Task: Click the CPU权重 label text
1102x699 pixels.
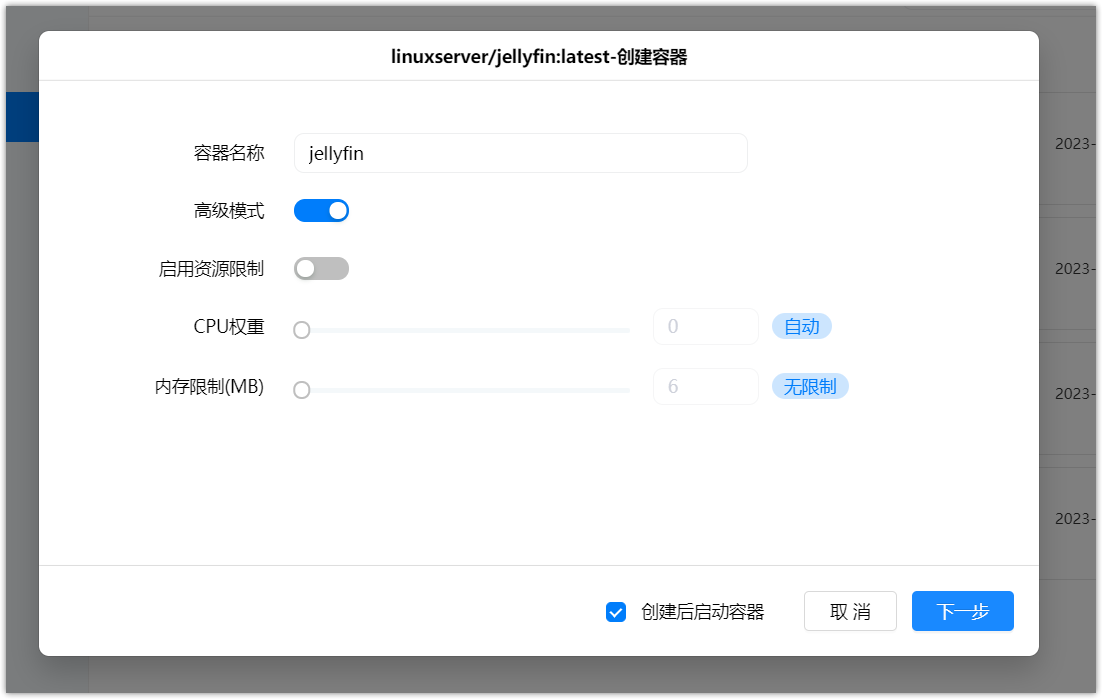Action: (229, 327)
